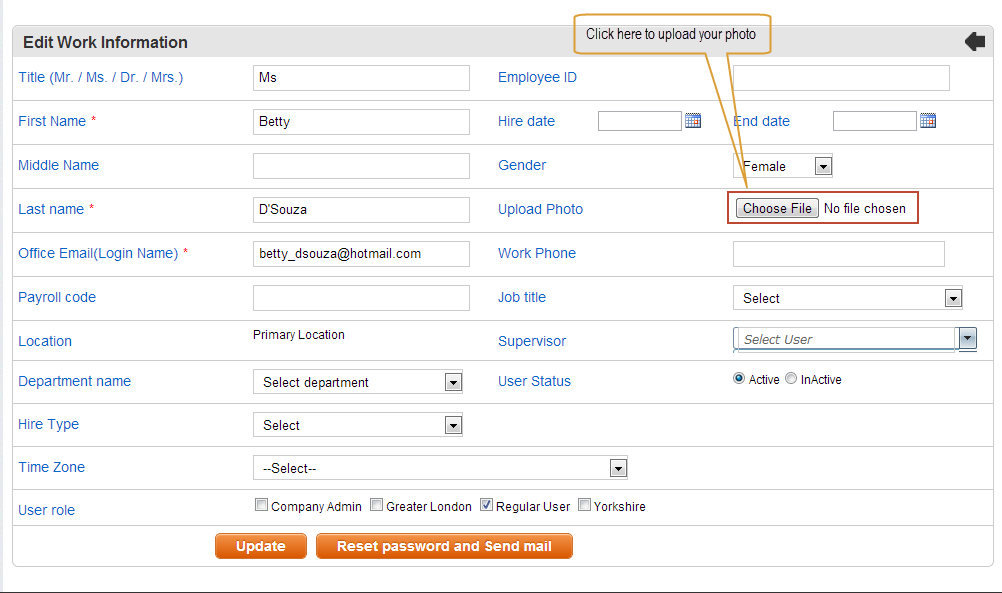
Task: Click the Update button
Action: click(261, 546)
